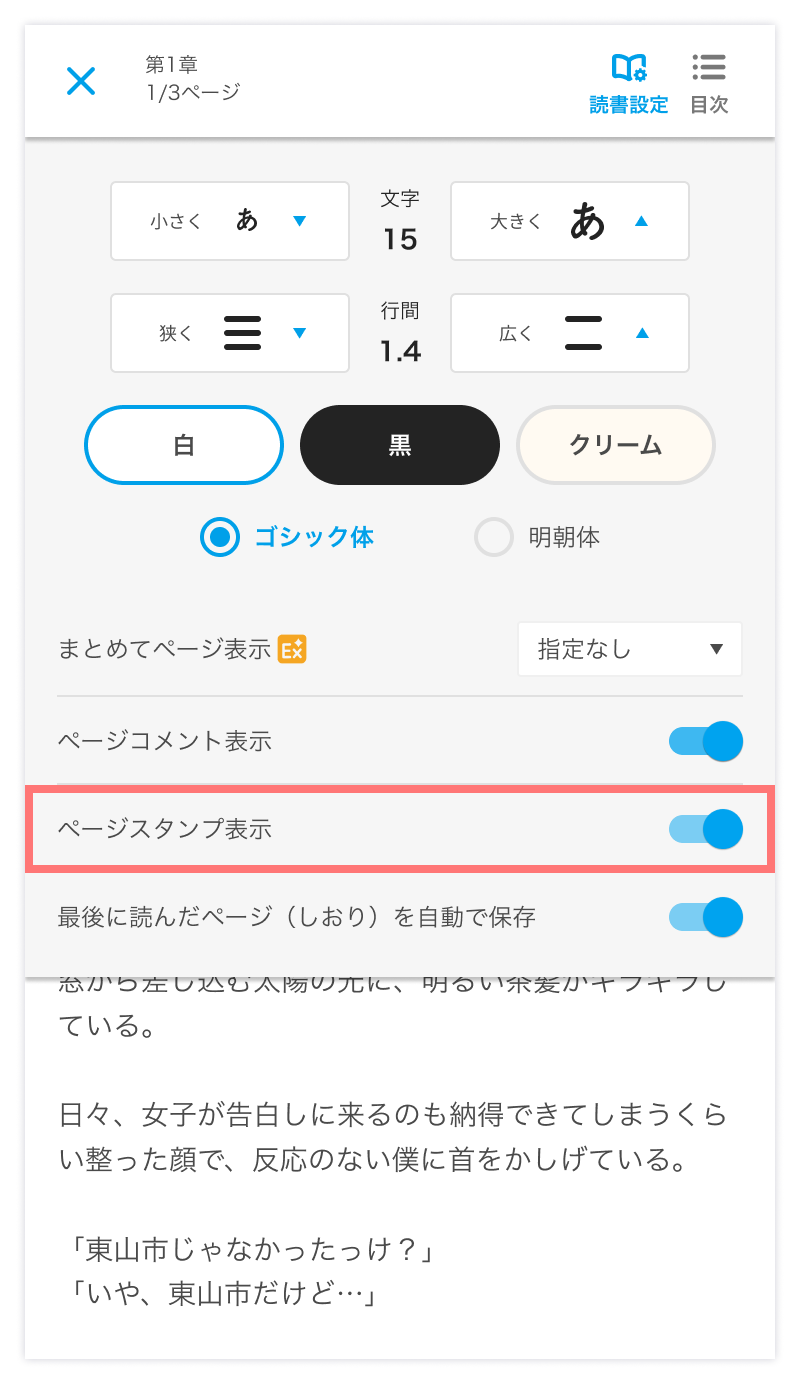Open the 読書設定 book settings icon
The height and width of the screenshot is (1384, 800).
(629, 83)
